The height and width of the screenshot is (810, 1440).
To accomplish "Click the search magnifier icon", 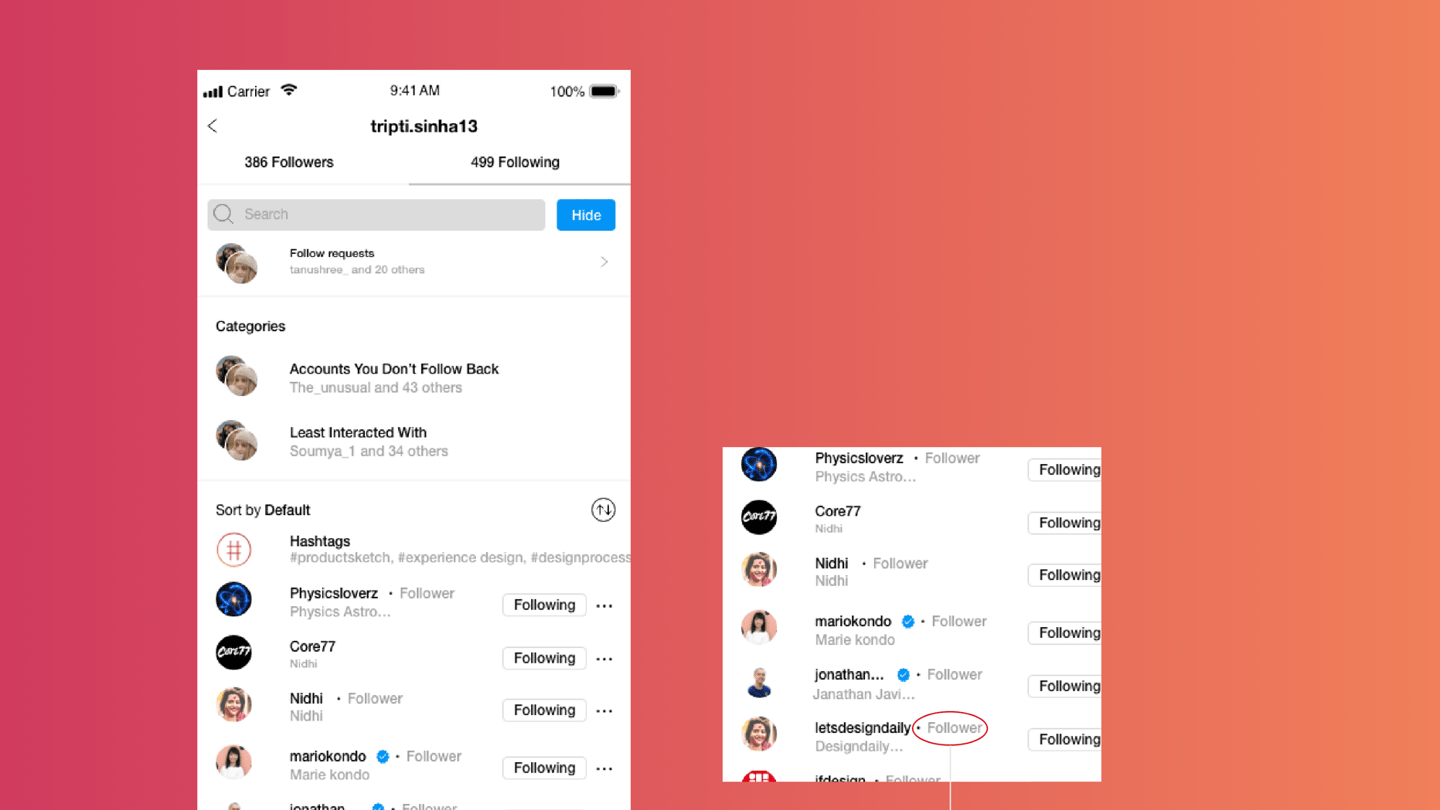I will coord(223,214).
